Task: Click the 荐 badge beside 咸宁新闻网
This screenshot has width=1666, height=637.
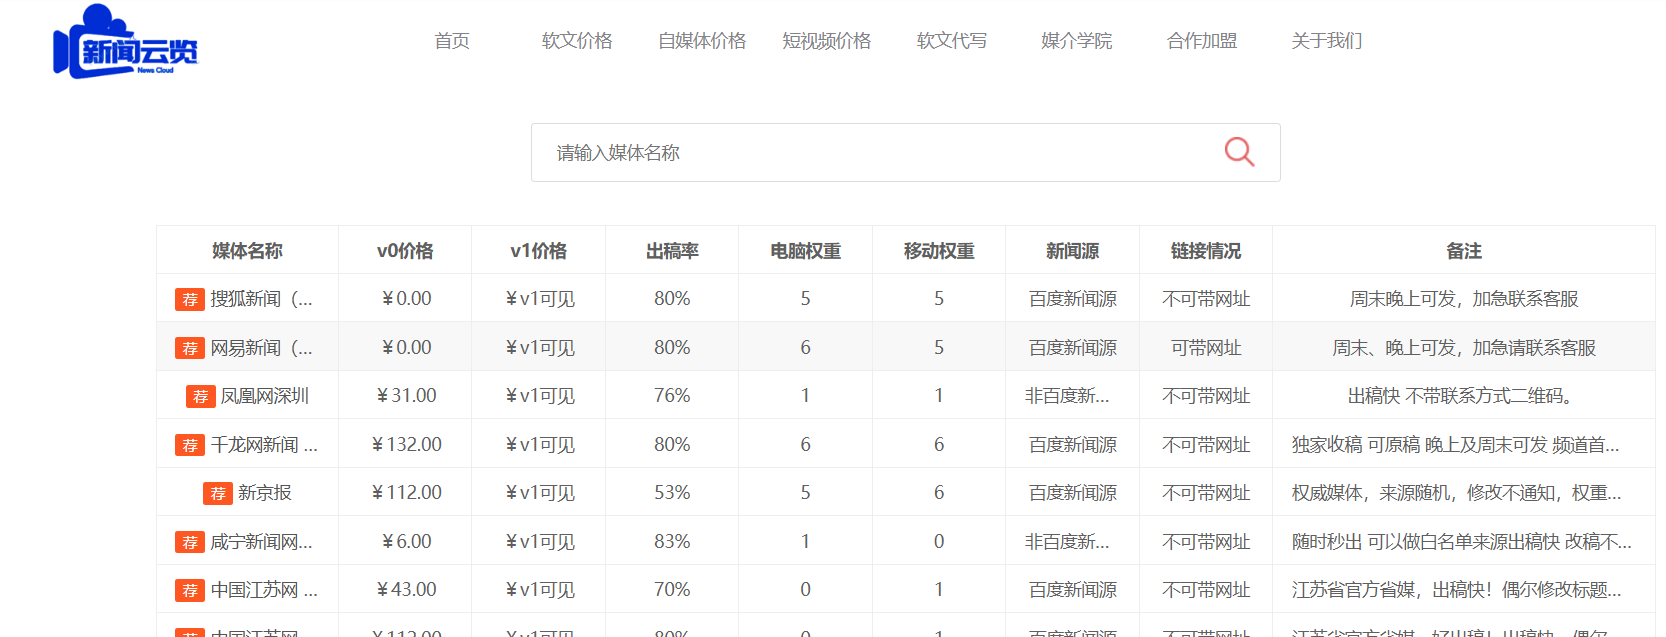Action: point(190,542)
